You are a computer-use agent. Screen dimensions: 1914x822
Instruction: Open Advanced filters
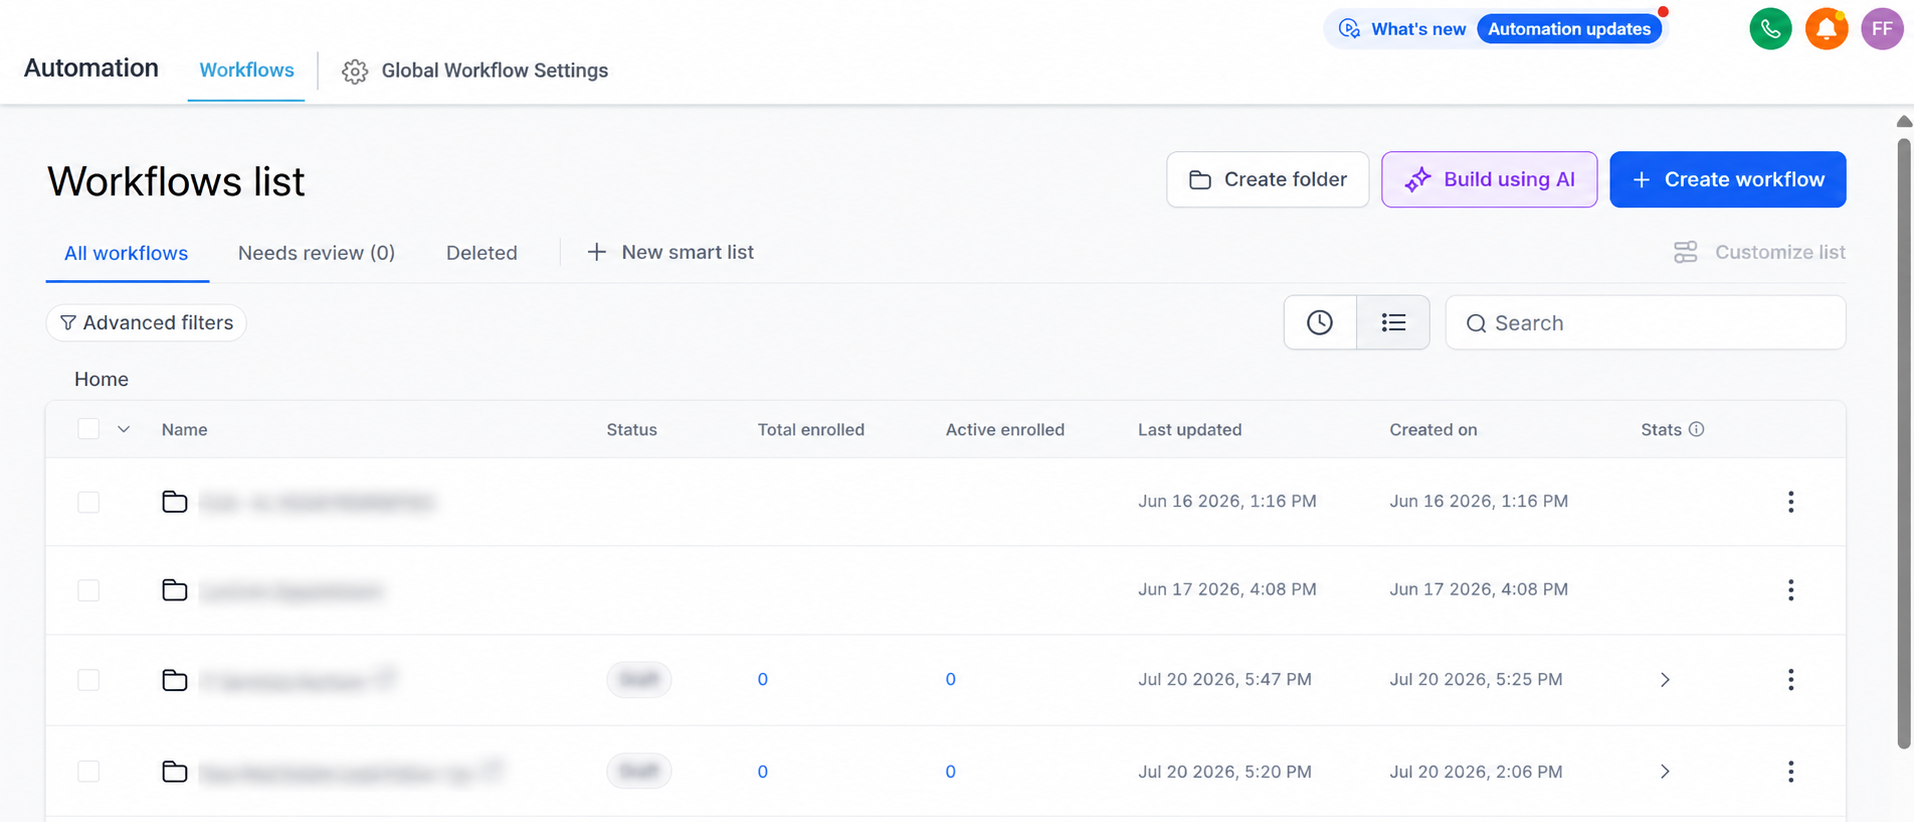click(x=146, y=323)
